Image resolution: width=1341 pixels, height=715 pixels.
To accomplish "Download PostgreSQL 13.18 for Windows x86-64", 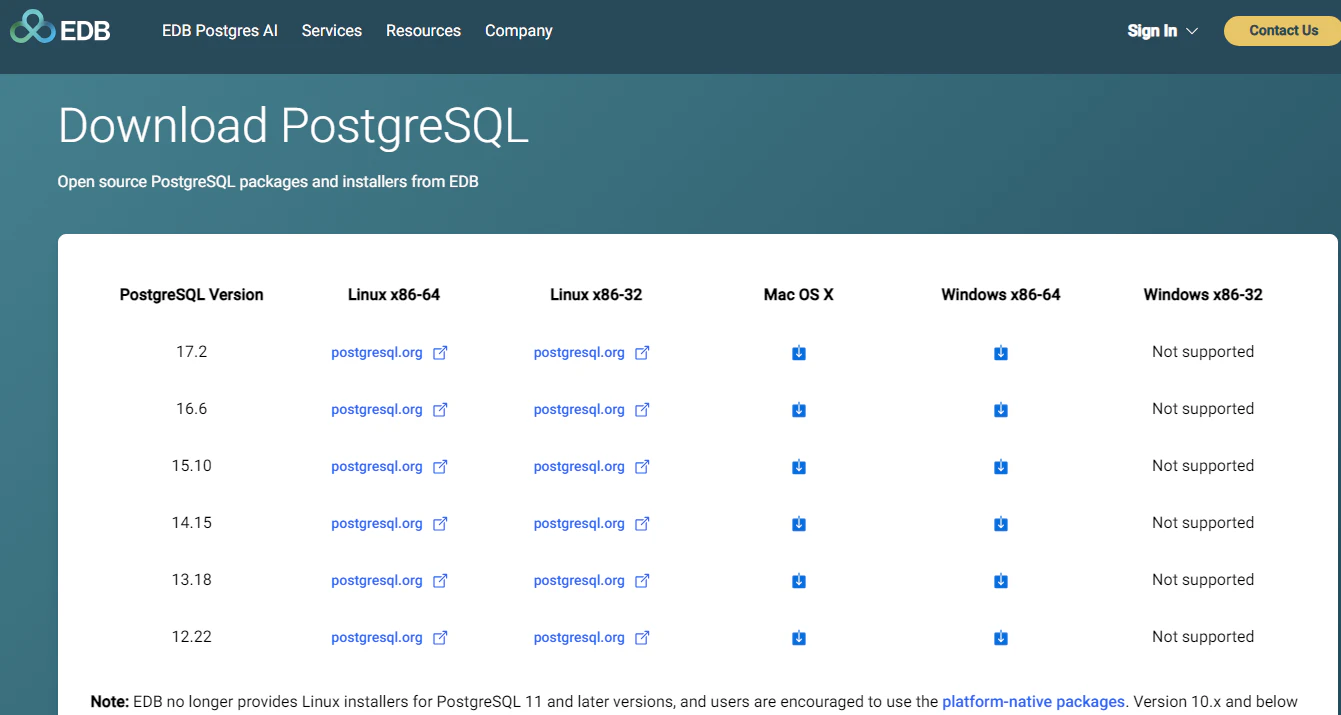I will 1001,581.
